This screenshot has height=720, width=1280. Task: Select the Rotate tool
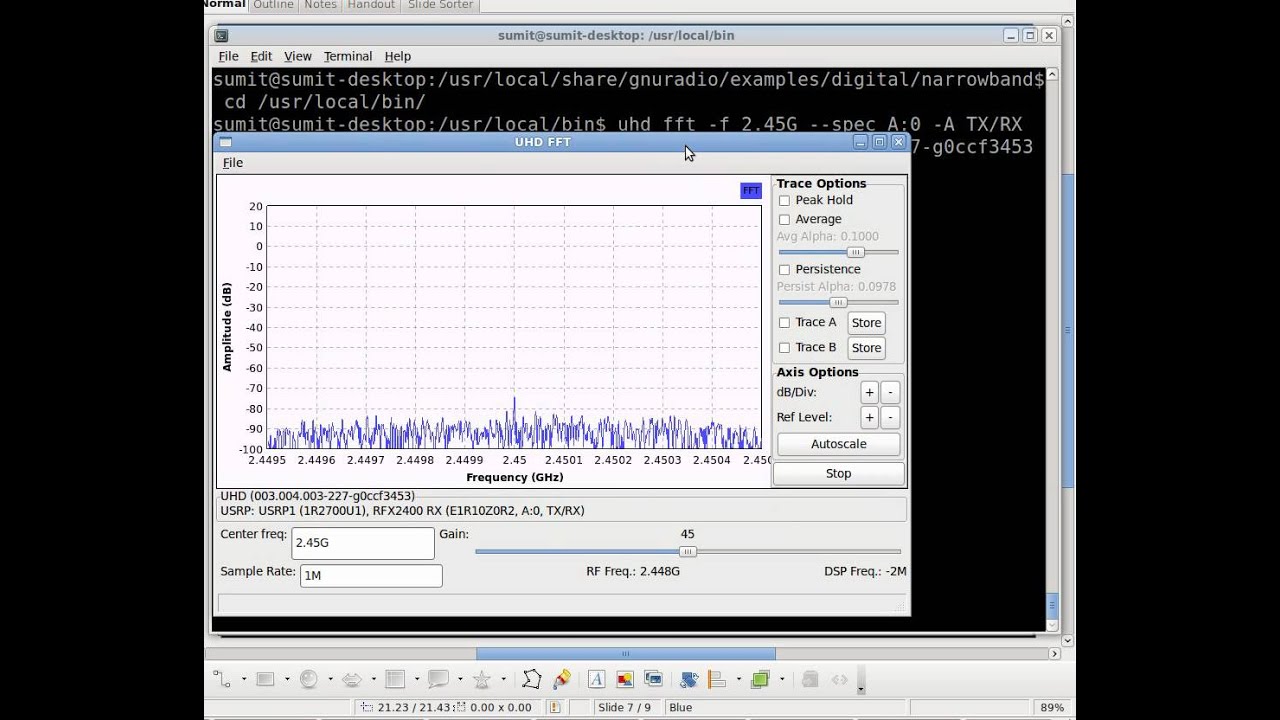pos(688,679)
